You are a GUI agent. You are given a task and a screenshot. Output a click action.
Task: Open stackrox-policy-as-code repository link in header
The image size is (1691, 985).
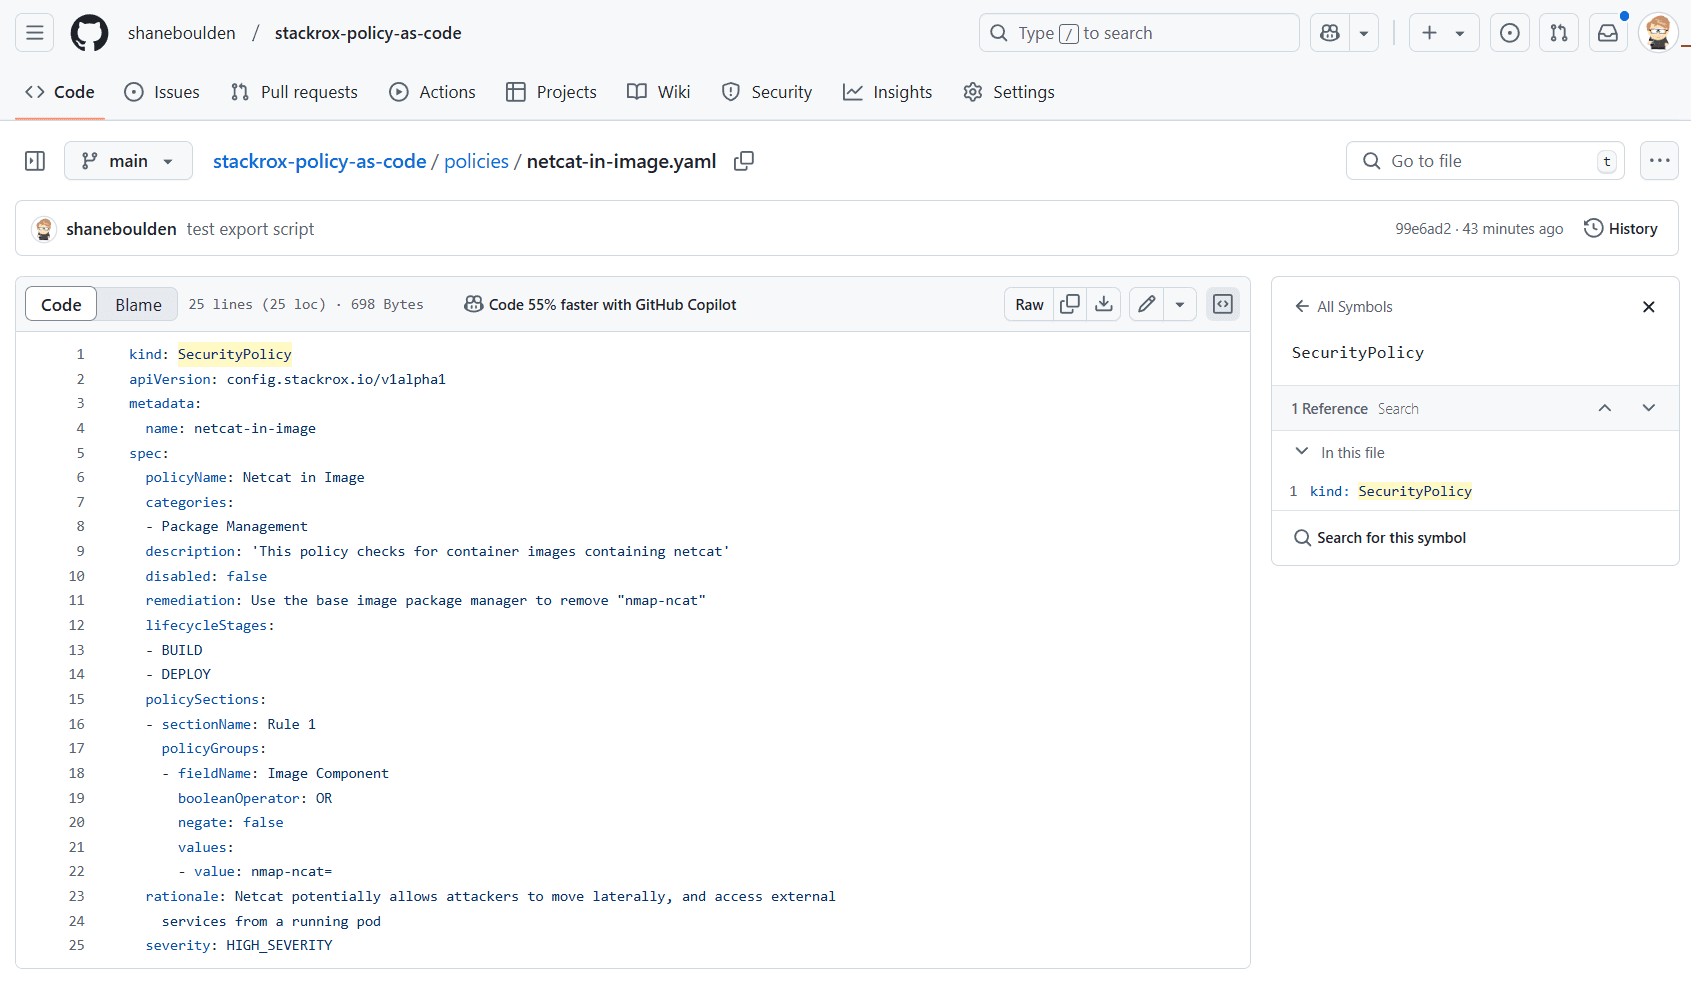click(368, 33)
